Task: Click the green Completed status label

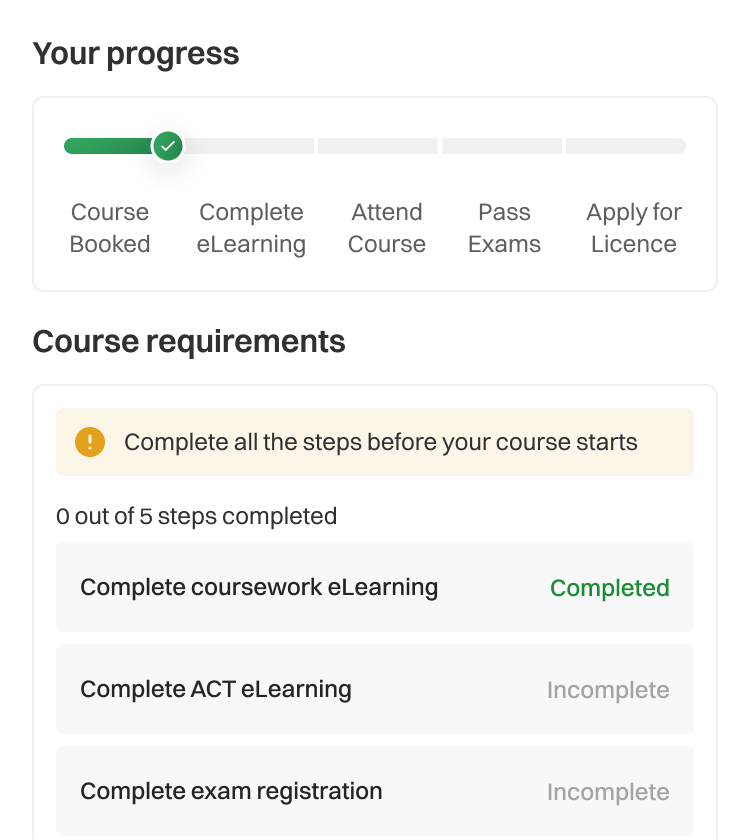Action: [x=610, y=588]
